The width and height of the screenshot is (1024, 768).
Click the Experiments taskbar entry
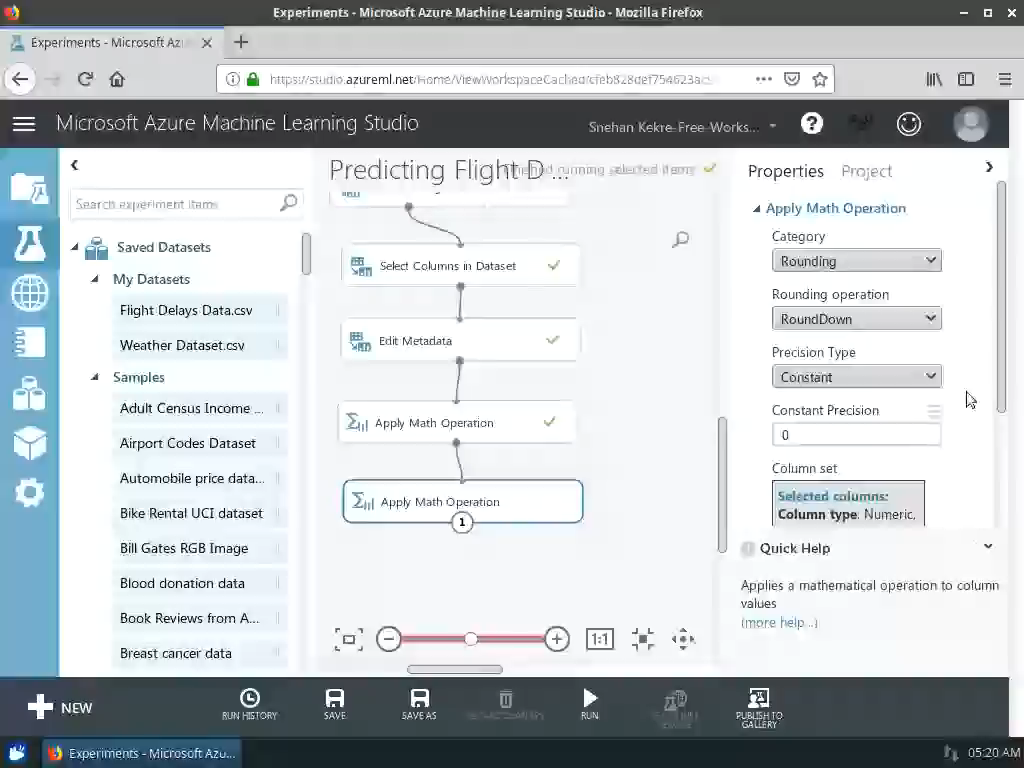(x=142, y=753)
